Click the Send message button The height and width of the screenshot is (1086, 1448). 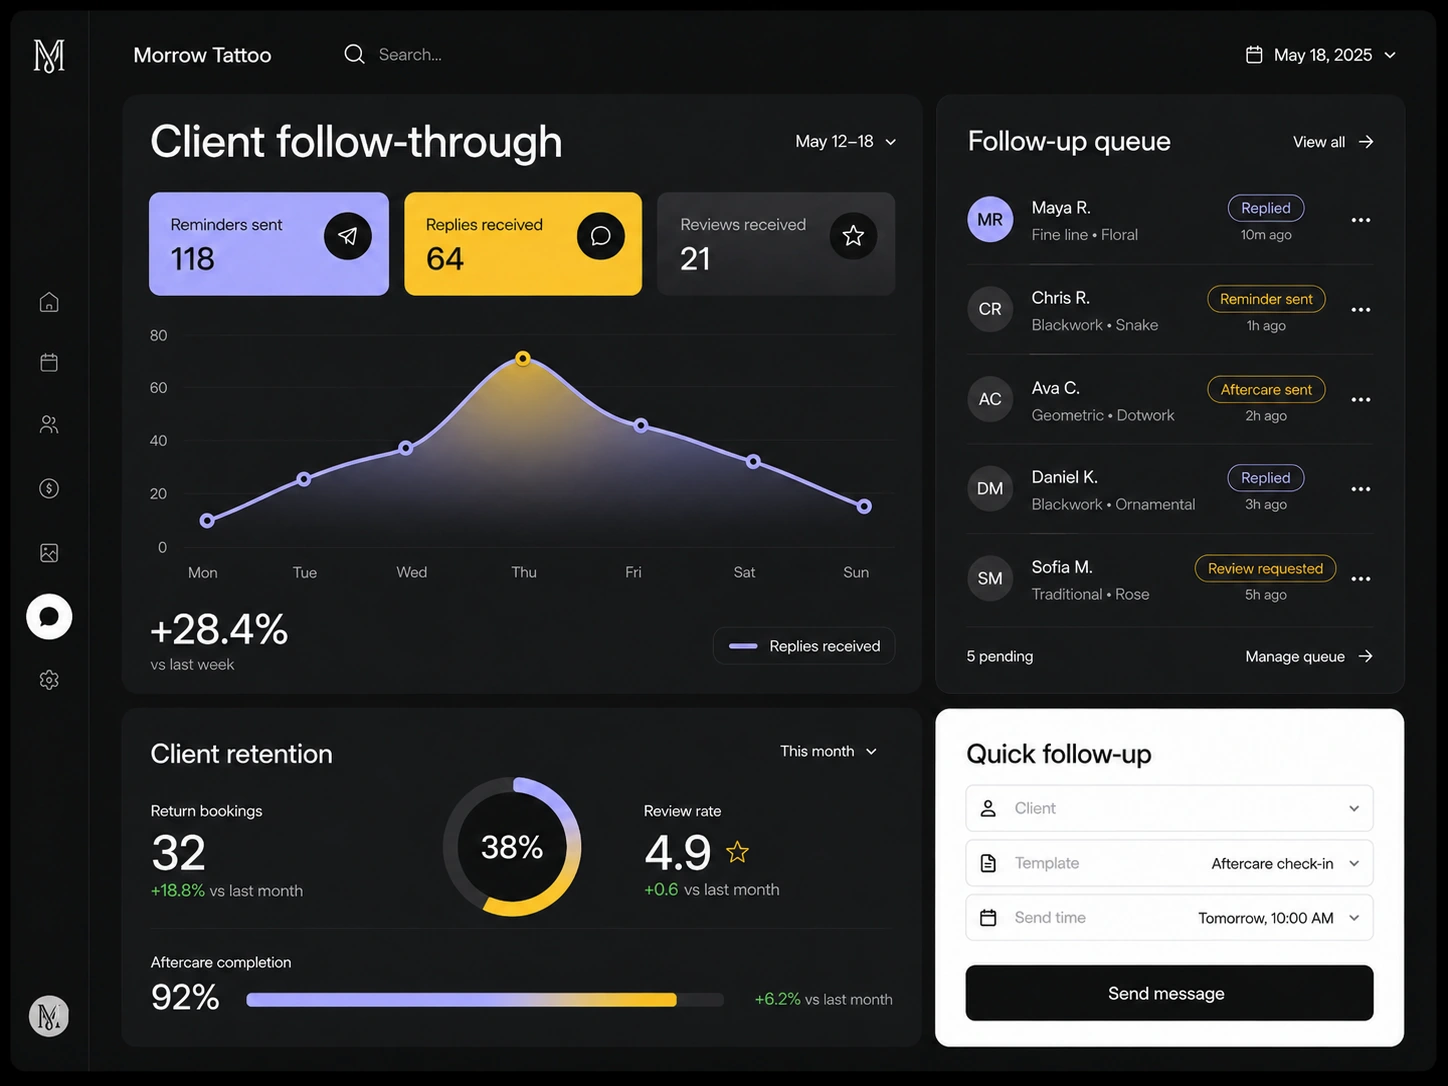click(x=1169, y=993)
